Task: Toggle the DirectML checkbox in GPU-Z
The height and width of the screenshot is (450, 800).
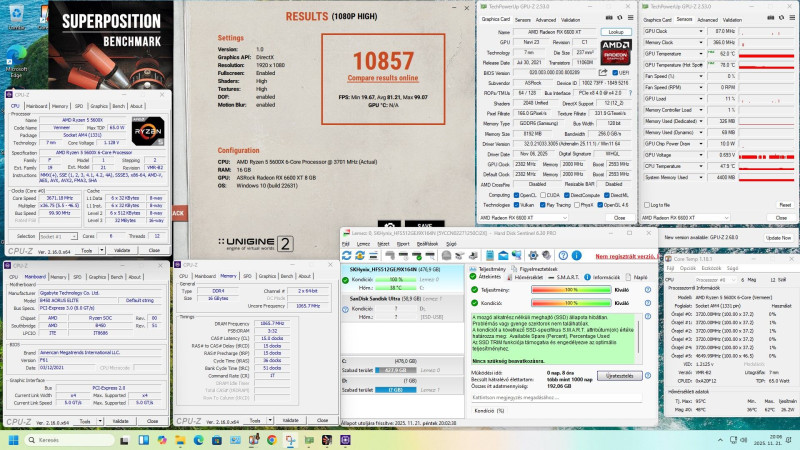Action: coord(607,195)
